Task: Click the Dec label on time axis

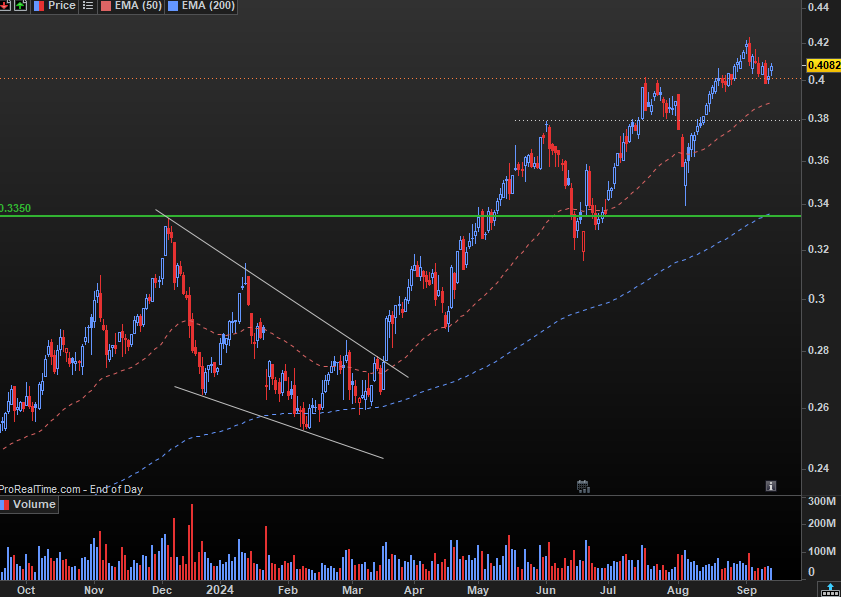Action: pyautogui.click(x=162, y=590)
